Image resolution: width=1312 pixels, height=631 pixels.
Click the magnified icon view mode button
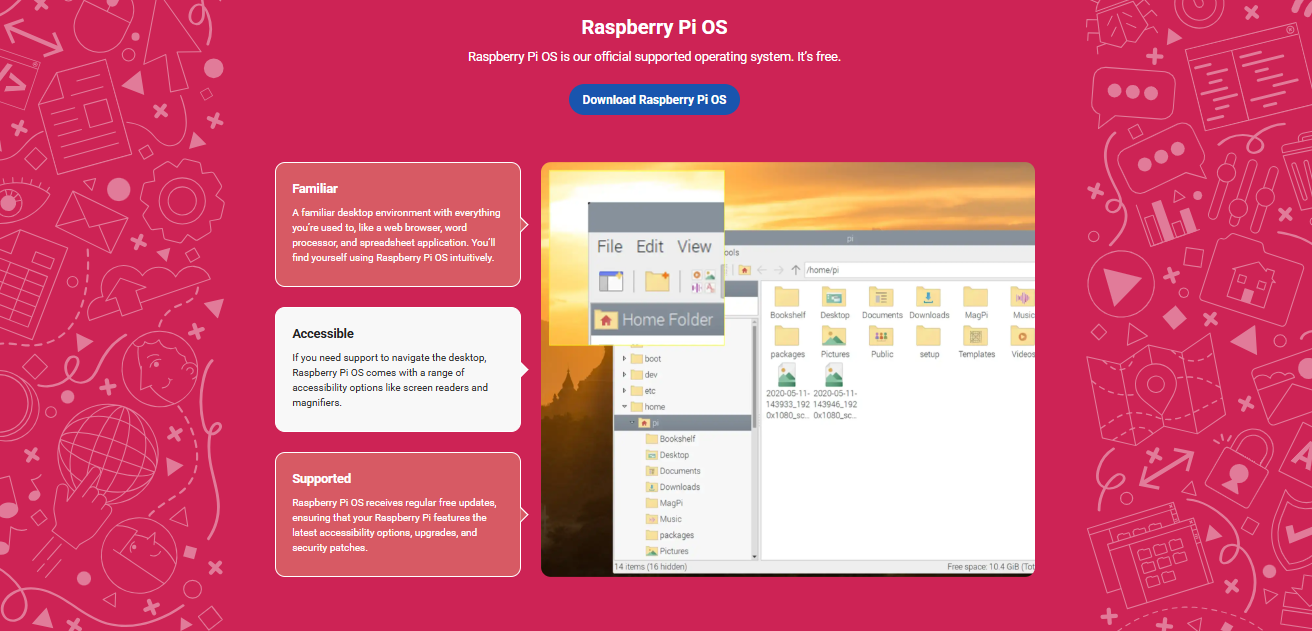pos(704,281)
